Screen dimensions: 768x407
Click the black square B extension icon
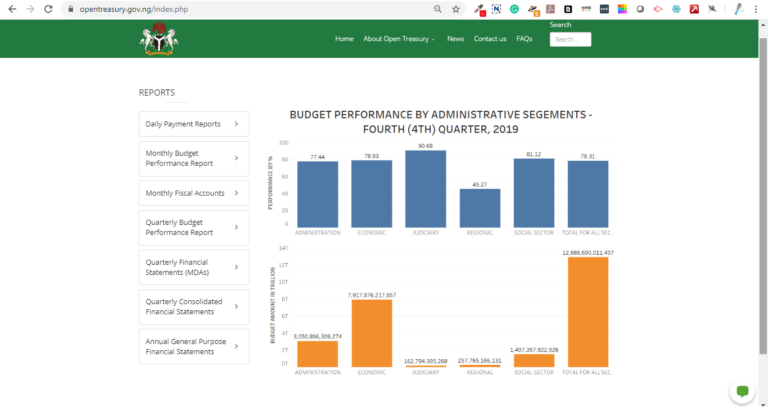tap(568, 9)
